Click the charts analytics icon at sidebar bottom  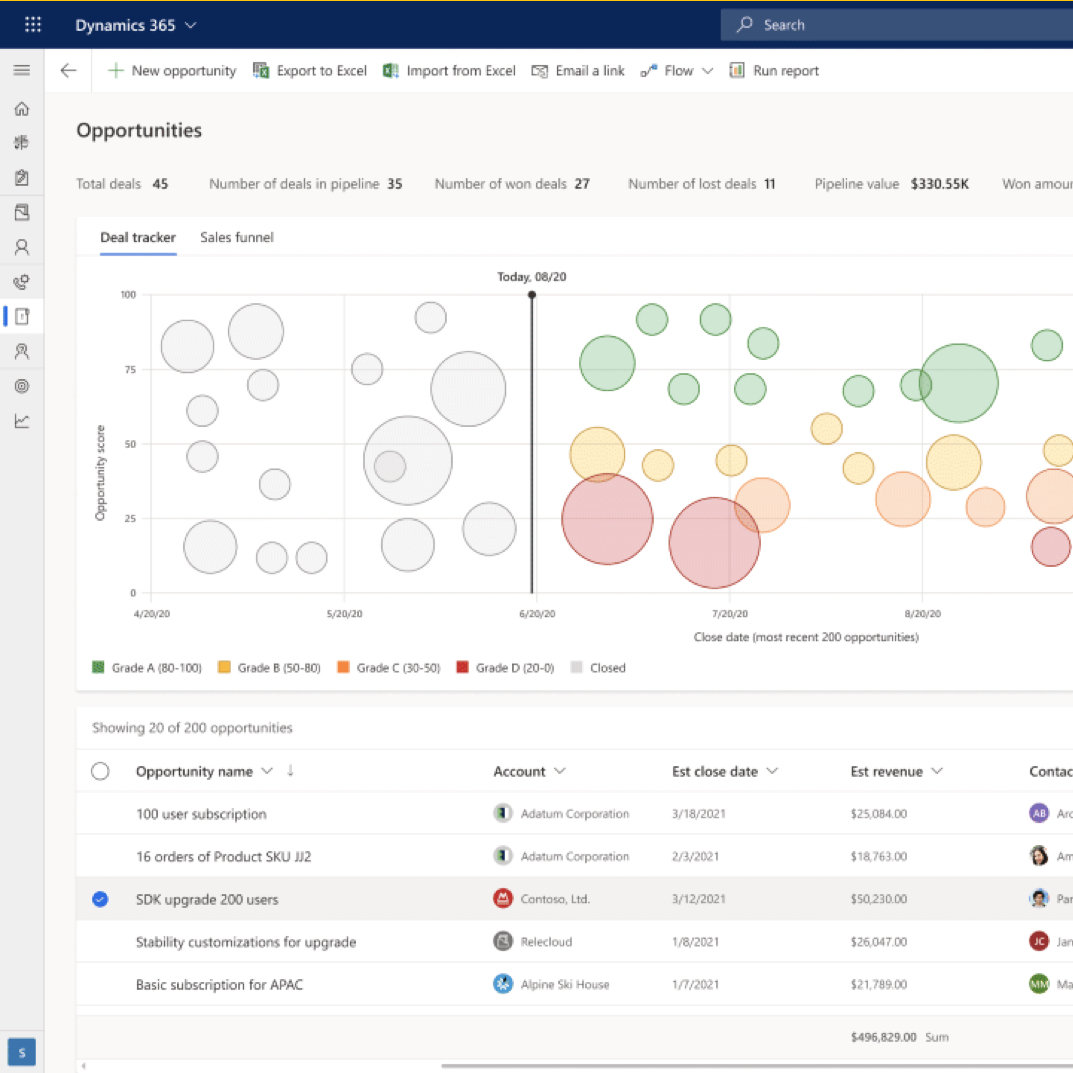tap(21, 420)
